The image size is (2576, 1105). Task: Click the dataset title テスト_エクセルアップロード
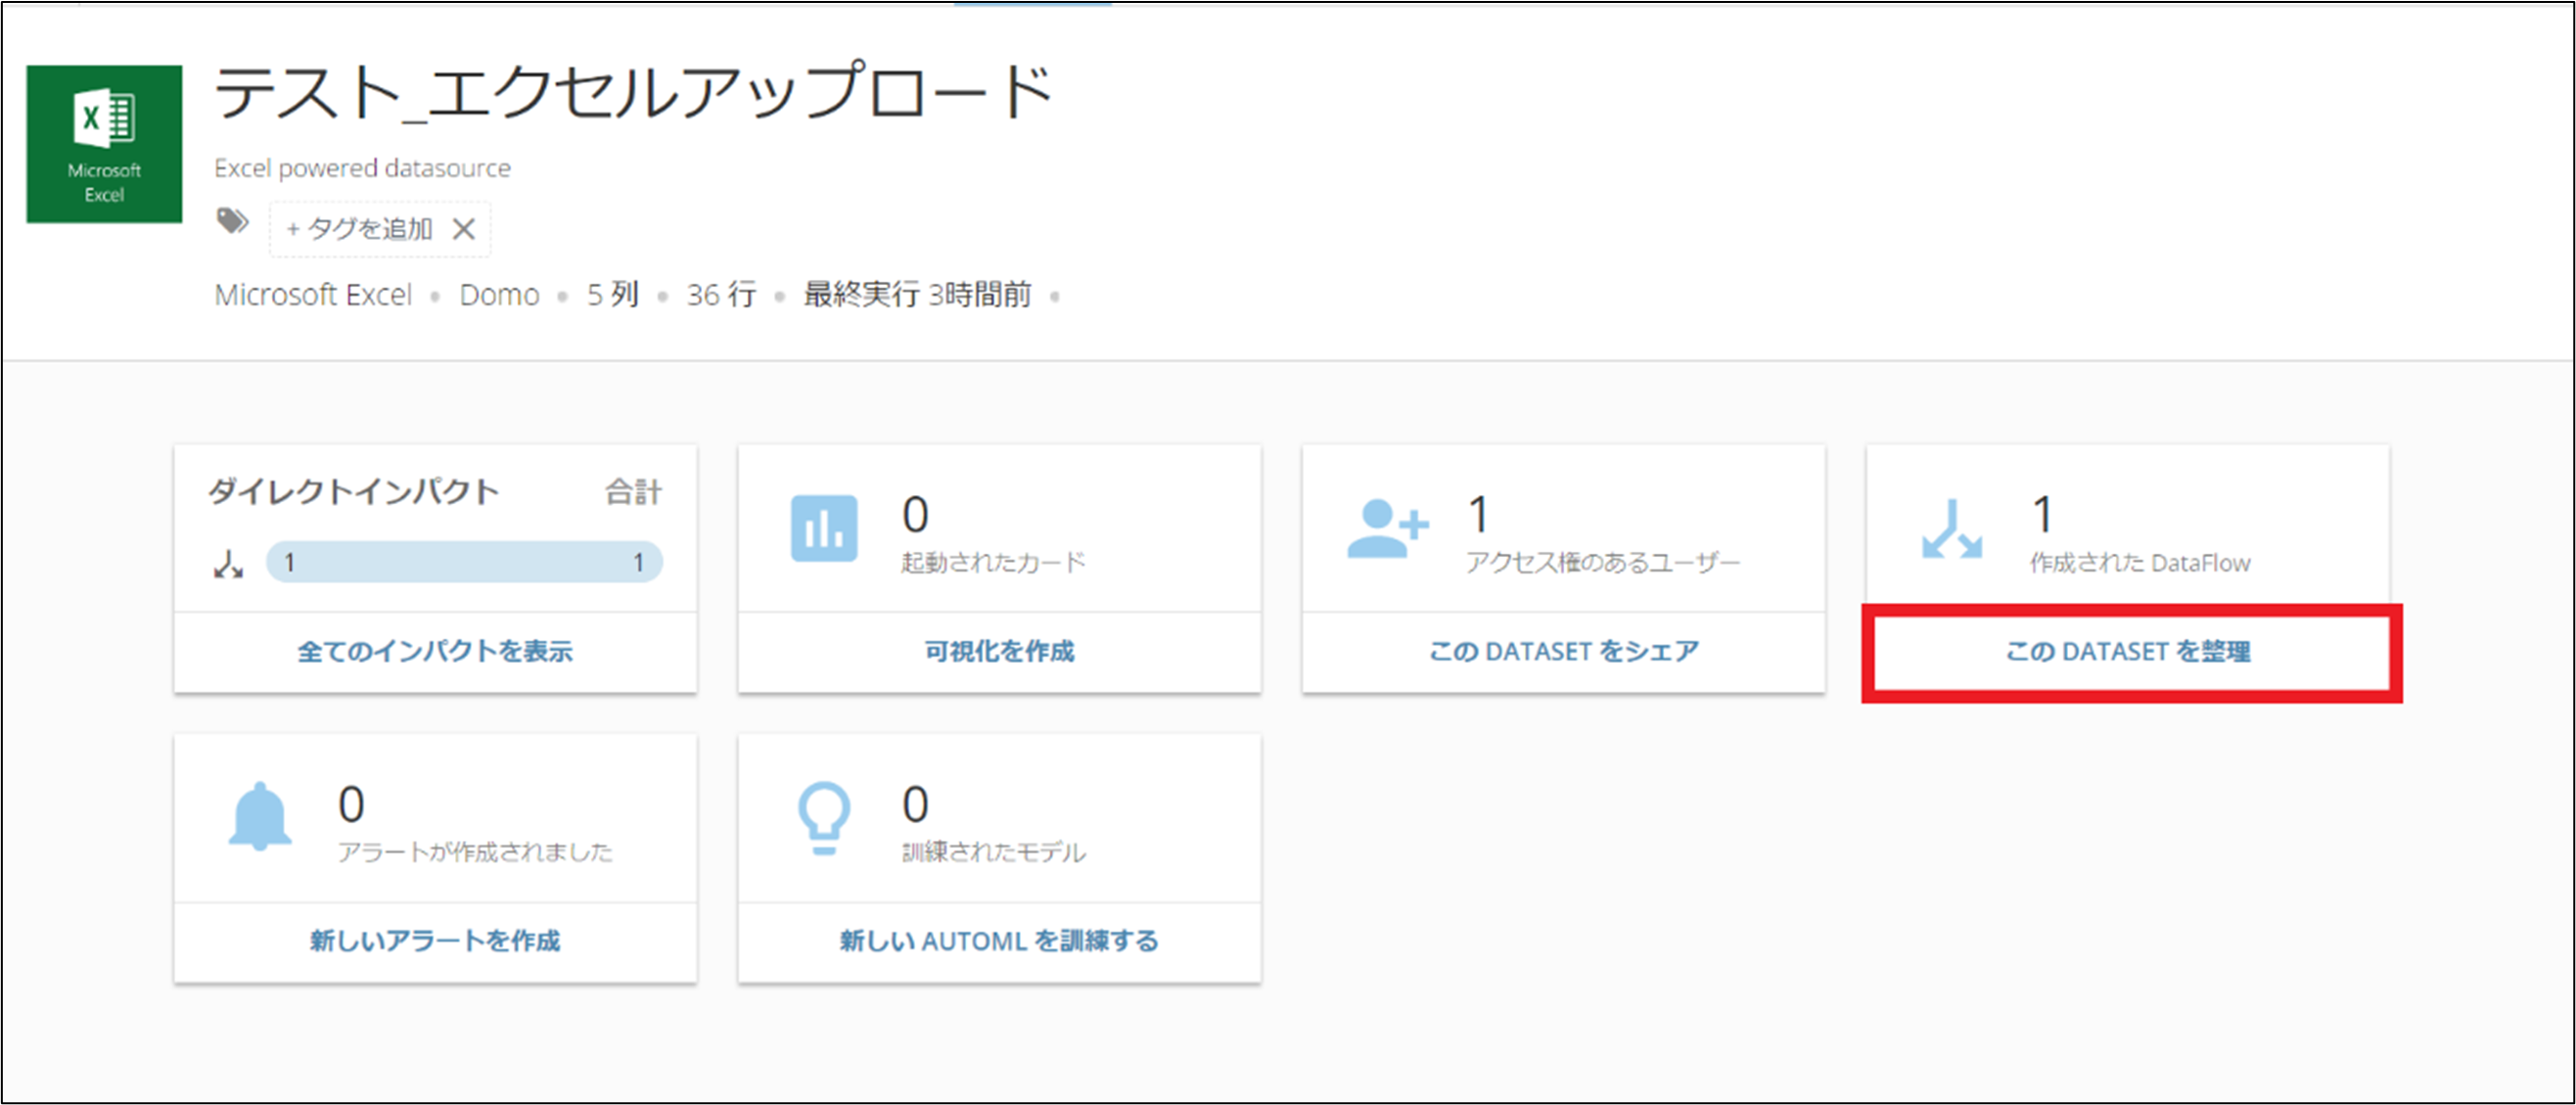coord(634,93)
